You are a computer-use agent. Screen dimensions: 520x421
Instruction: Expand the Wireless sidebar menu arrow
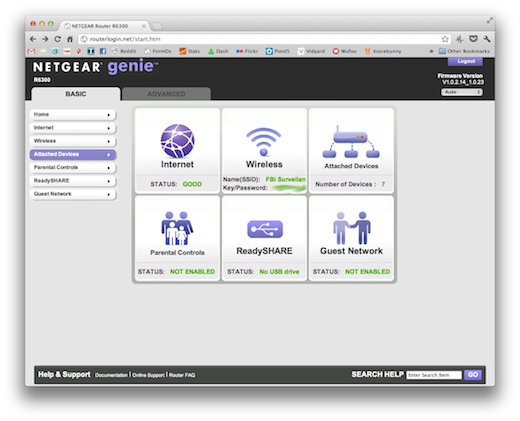pos(109,141)
